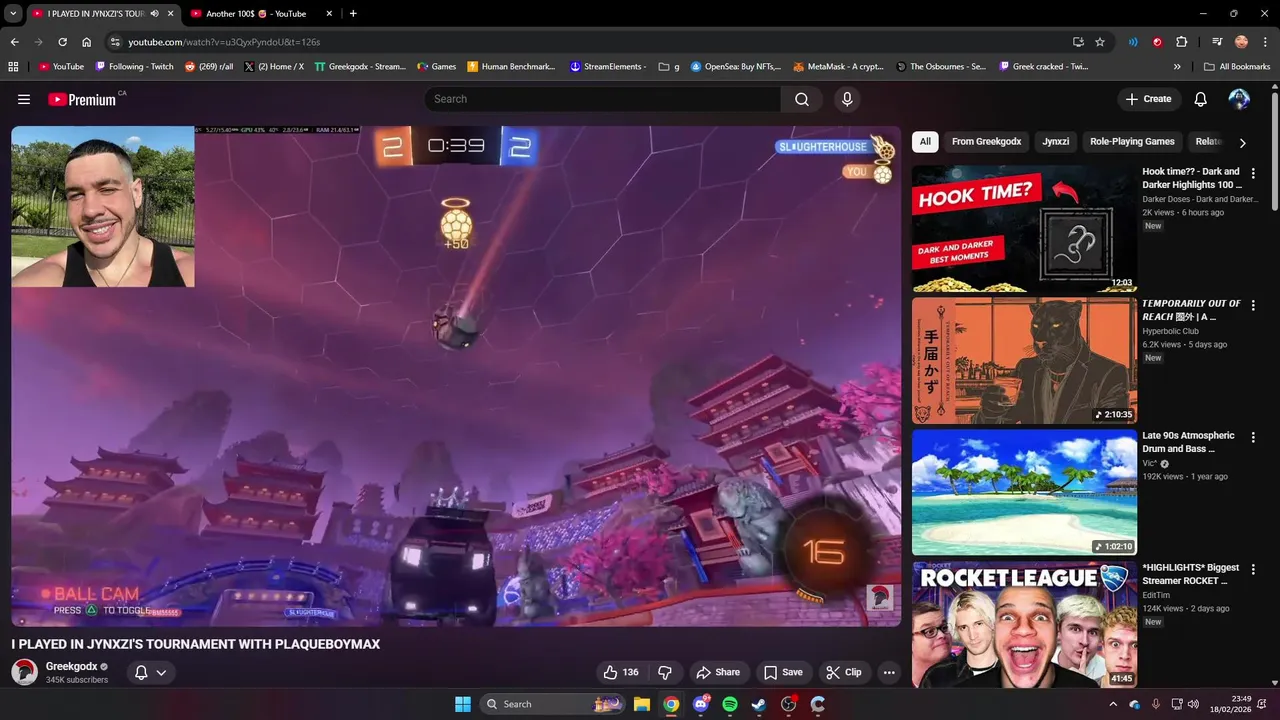Open Spotify from the taskbar
Screen dimensions: 1280x720
coord(730,704)
